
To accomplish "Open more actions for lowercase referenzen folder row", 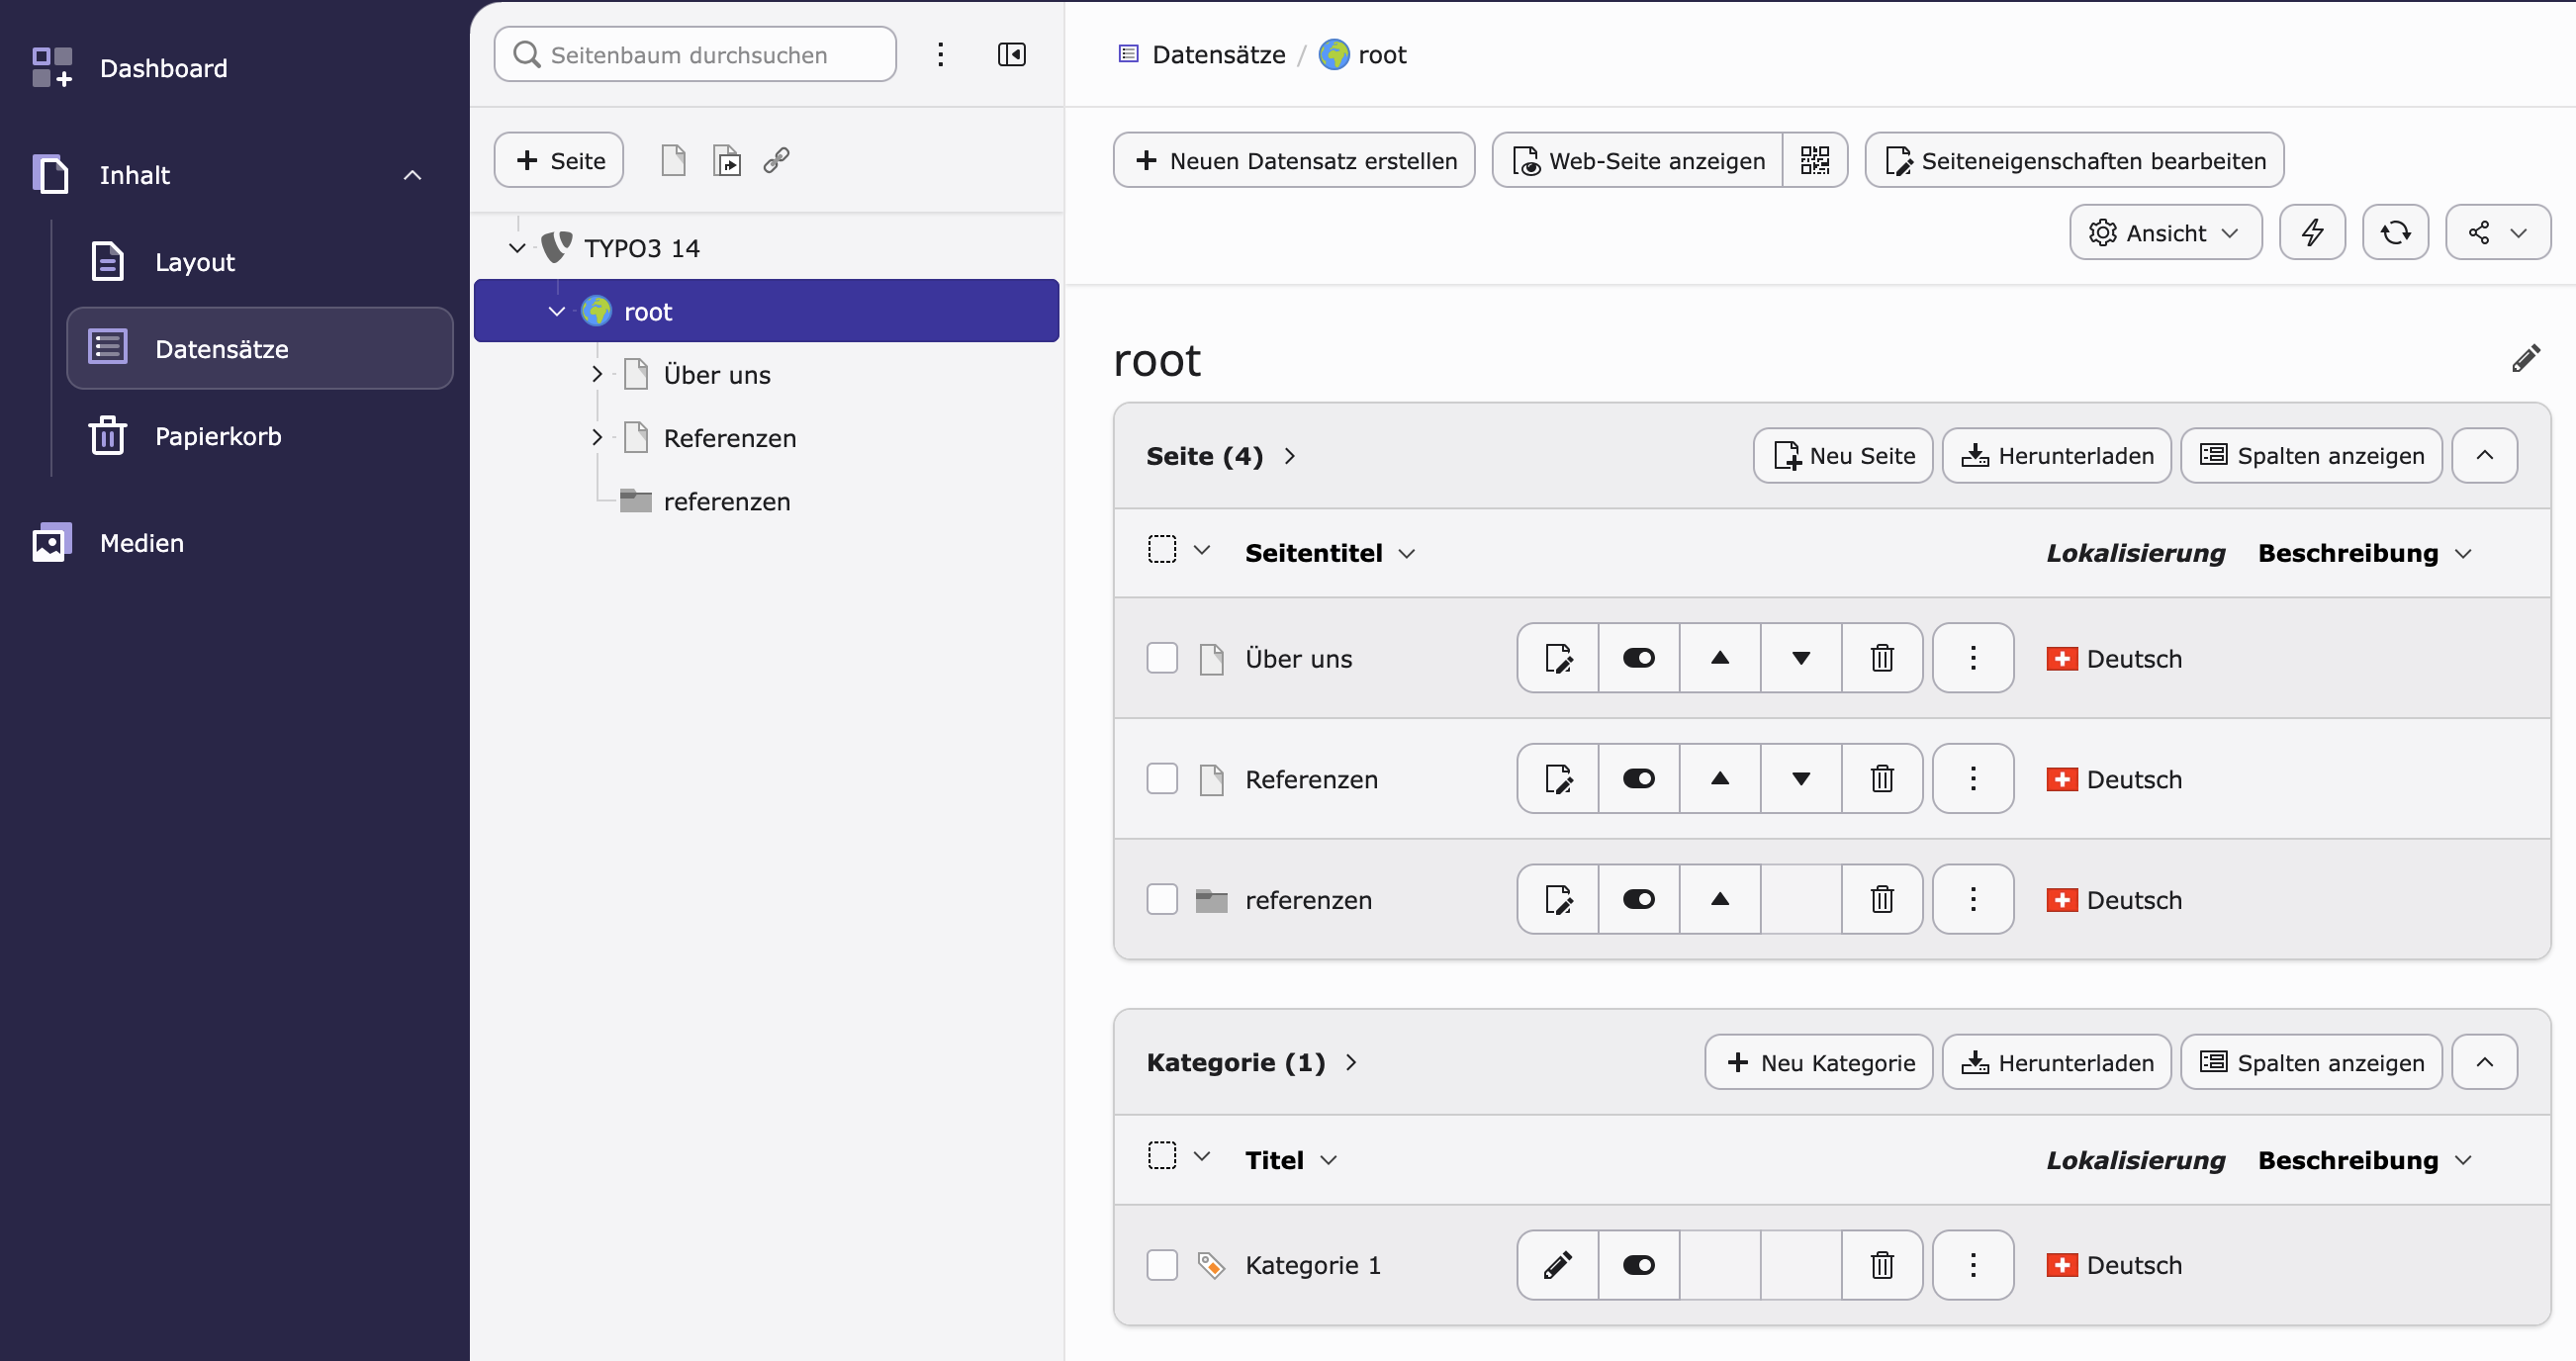I will click(x=1973, y=899).
